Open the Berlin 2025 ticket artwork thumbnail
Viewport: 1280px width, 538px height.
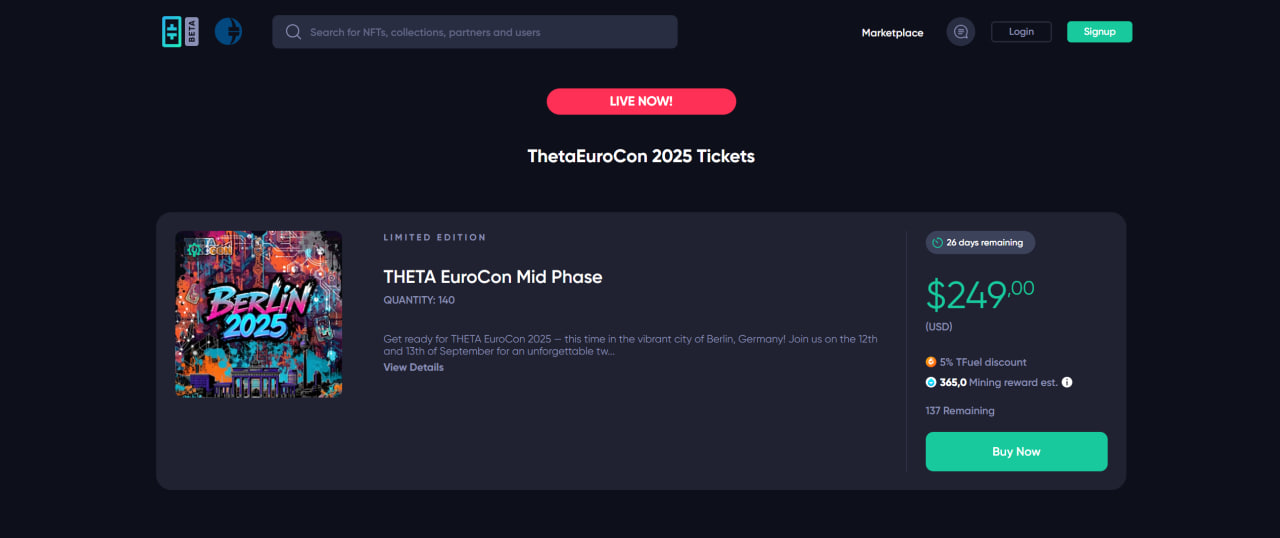(x=259, y=314)
